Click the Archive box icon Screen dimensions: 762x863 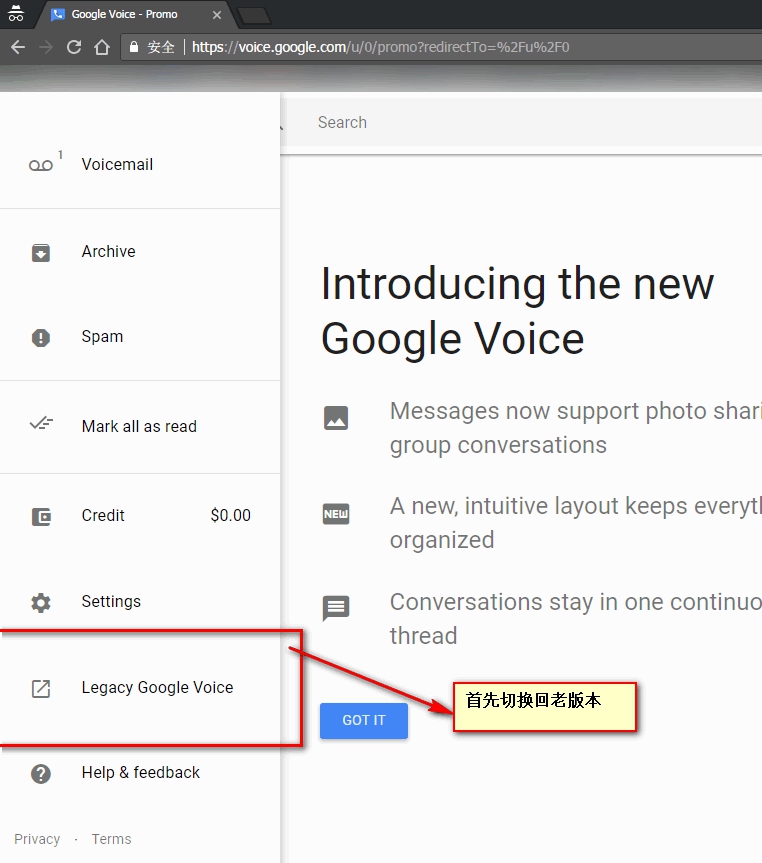pyautogui.click(x=41, y=253)
